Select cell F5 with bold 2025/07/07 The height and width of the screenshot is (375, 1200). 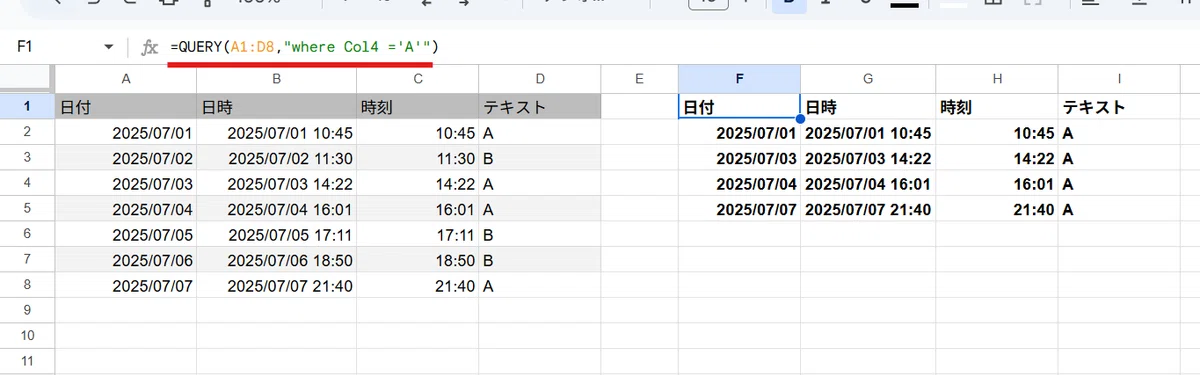click(x=739, y=209)
